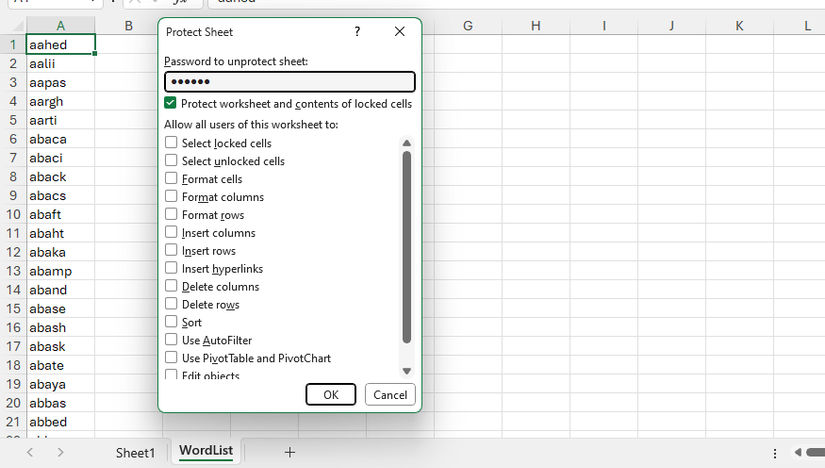Check the Delete rows box
The height and width of the screenshot is (468, 825).
(x=171, y=304)
